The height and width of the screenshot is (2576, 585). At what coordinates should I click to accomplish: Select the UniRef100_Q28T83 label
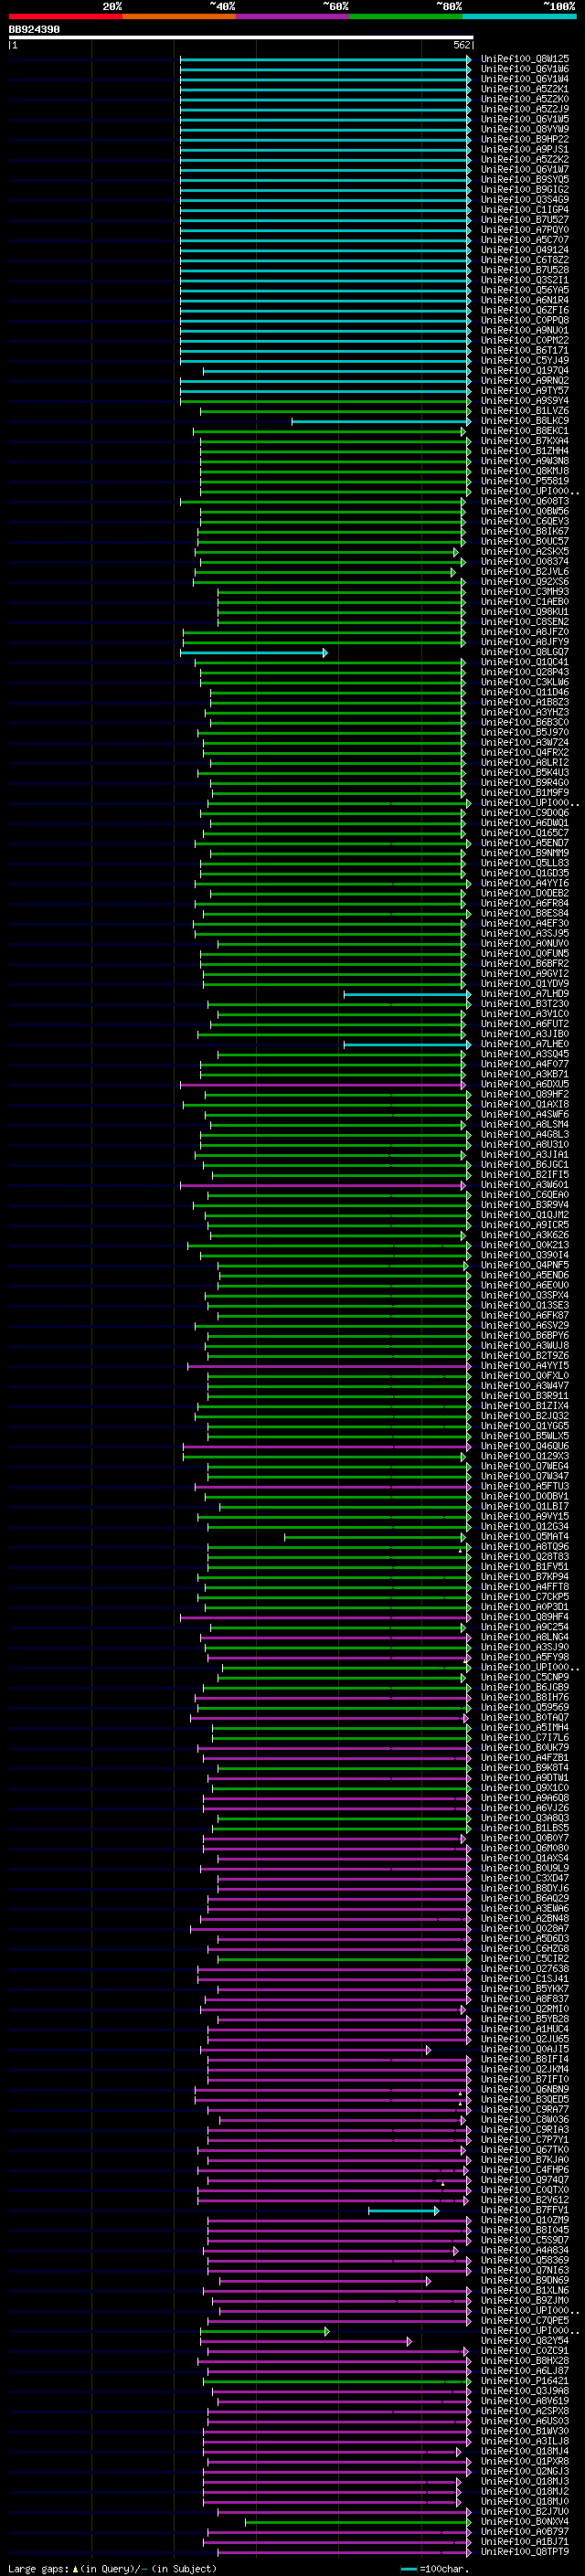(x=525, y=1557)
